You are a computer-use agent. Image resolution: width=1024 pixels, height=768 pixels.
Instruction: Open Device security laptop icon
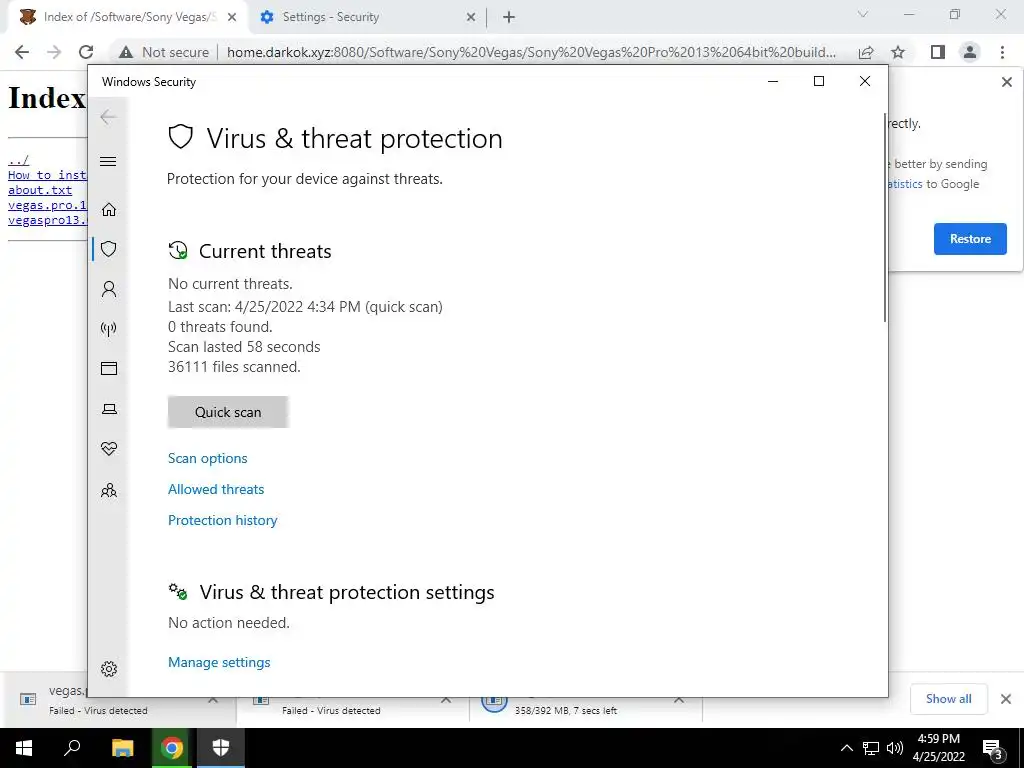[x=109, y=409]
